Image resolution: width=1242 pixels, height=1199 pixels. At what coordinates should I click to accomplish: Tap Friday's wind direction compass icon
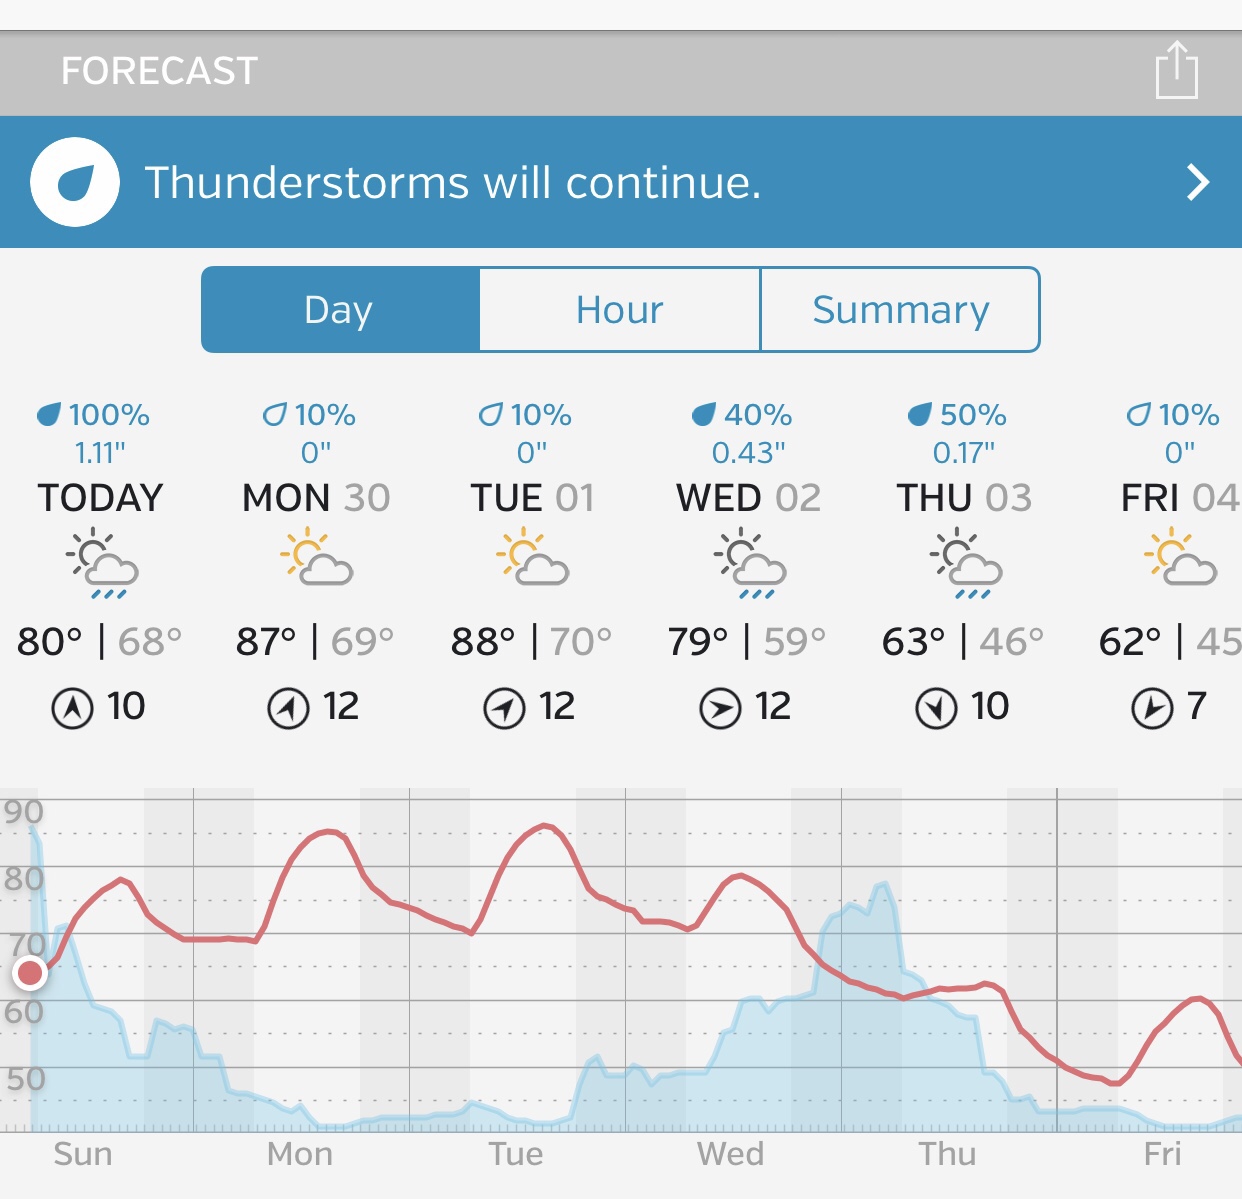1151,708
